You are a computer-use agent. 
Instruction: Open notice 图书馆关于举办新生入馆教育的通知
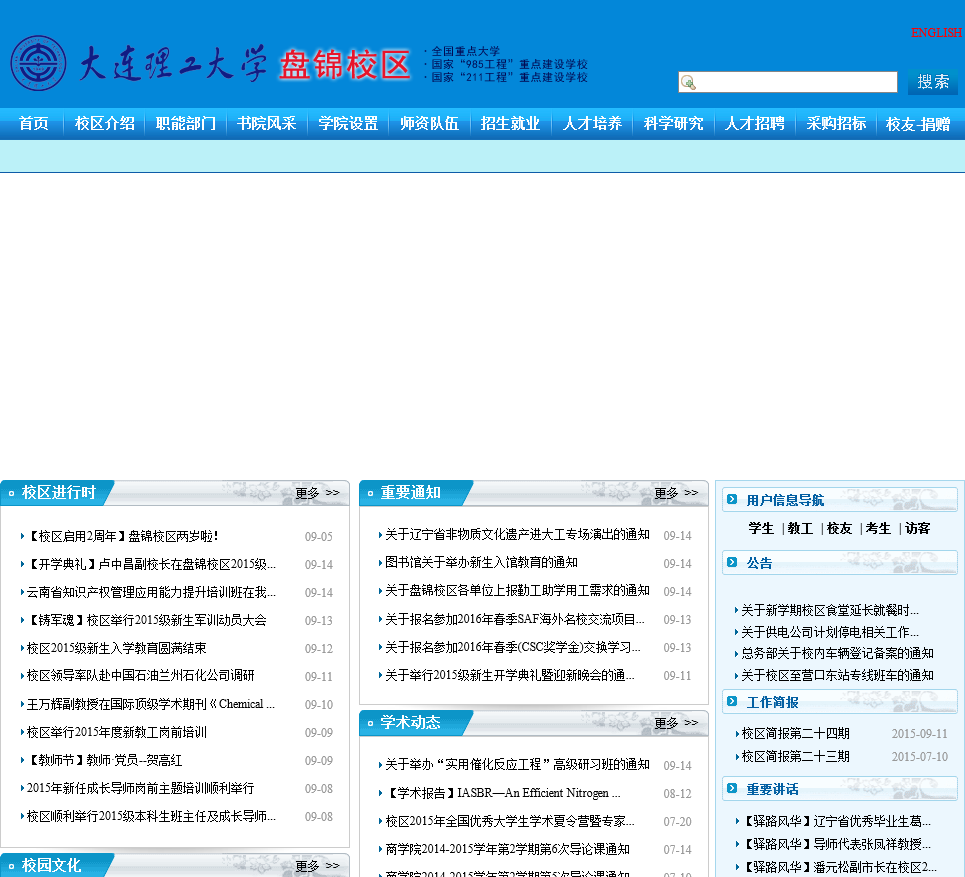pos(481,563)
